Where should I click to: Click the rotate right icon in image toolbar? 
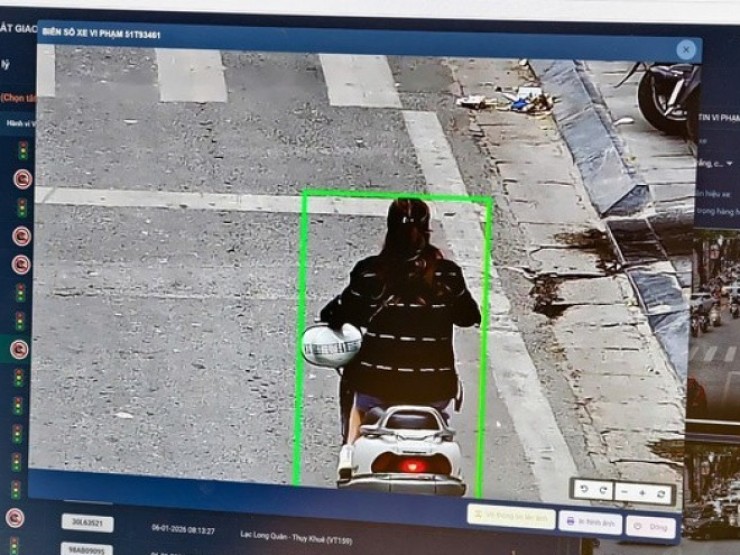602,491
